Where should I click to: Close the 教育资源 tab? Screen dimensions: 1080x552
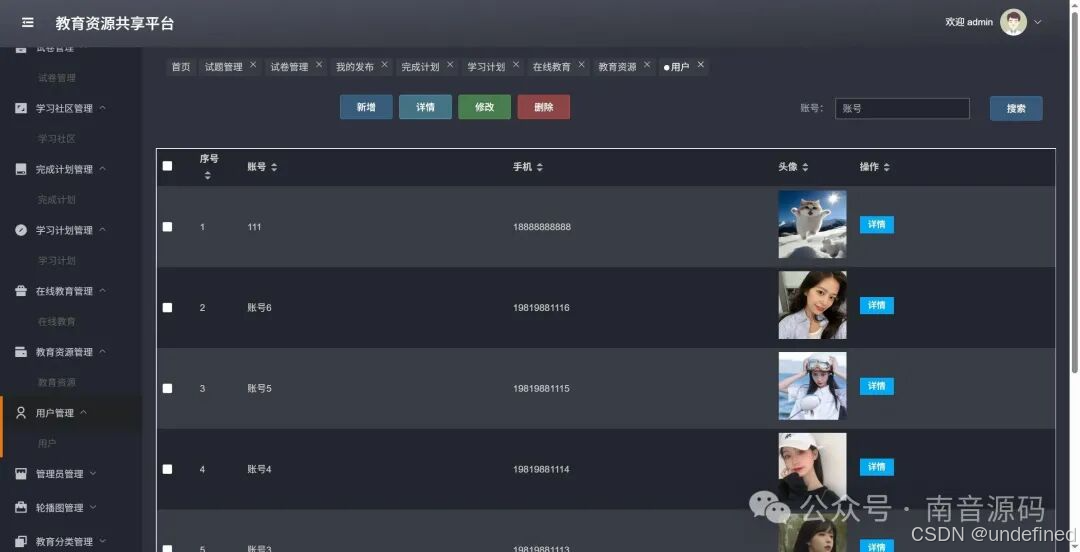pos(647,64)
